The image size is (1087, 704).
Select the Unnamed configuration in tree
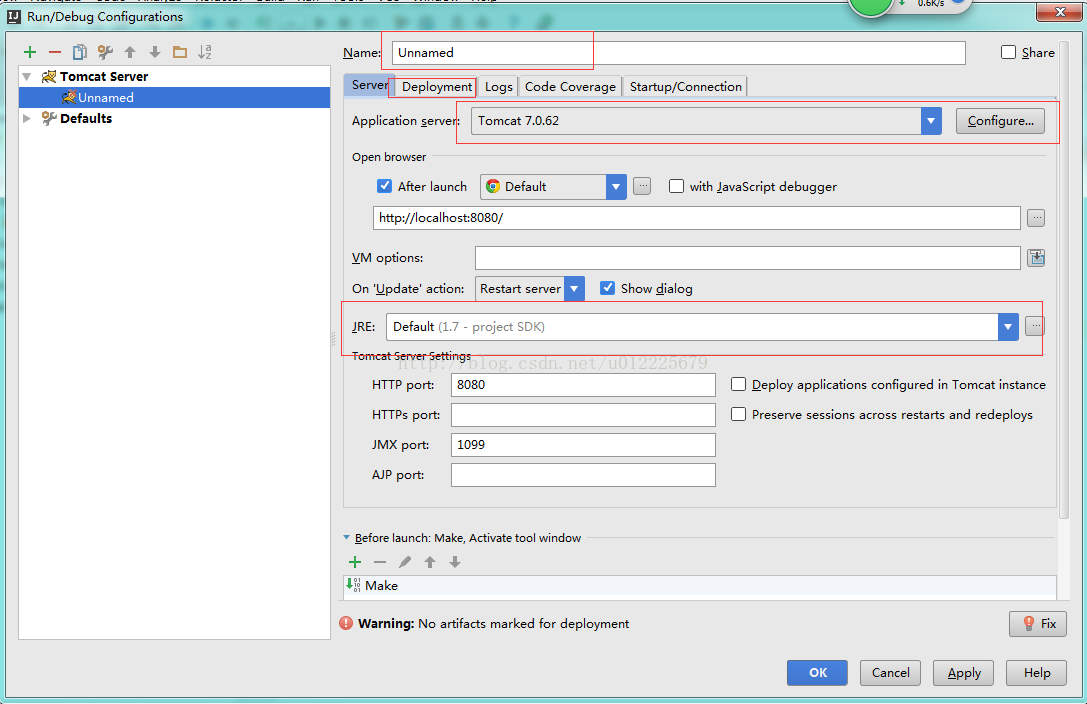pos(175,97)
